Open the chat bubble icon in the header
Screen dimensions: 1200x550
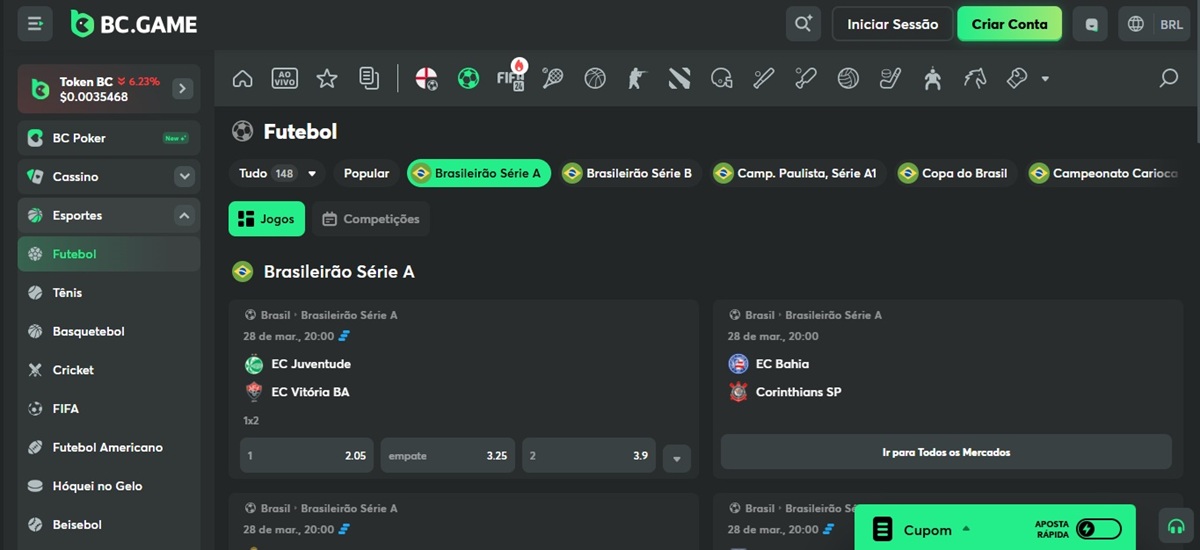[x=1090, y=24]
